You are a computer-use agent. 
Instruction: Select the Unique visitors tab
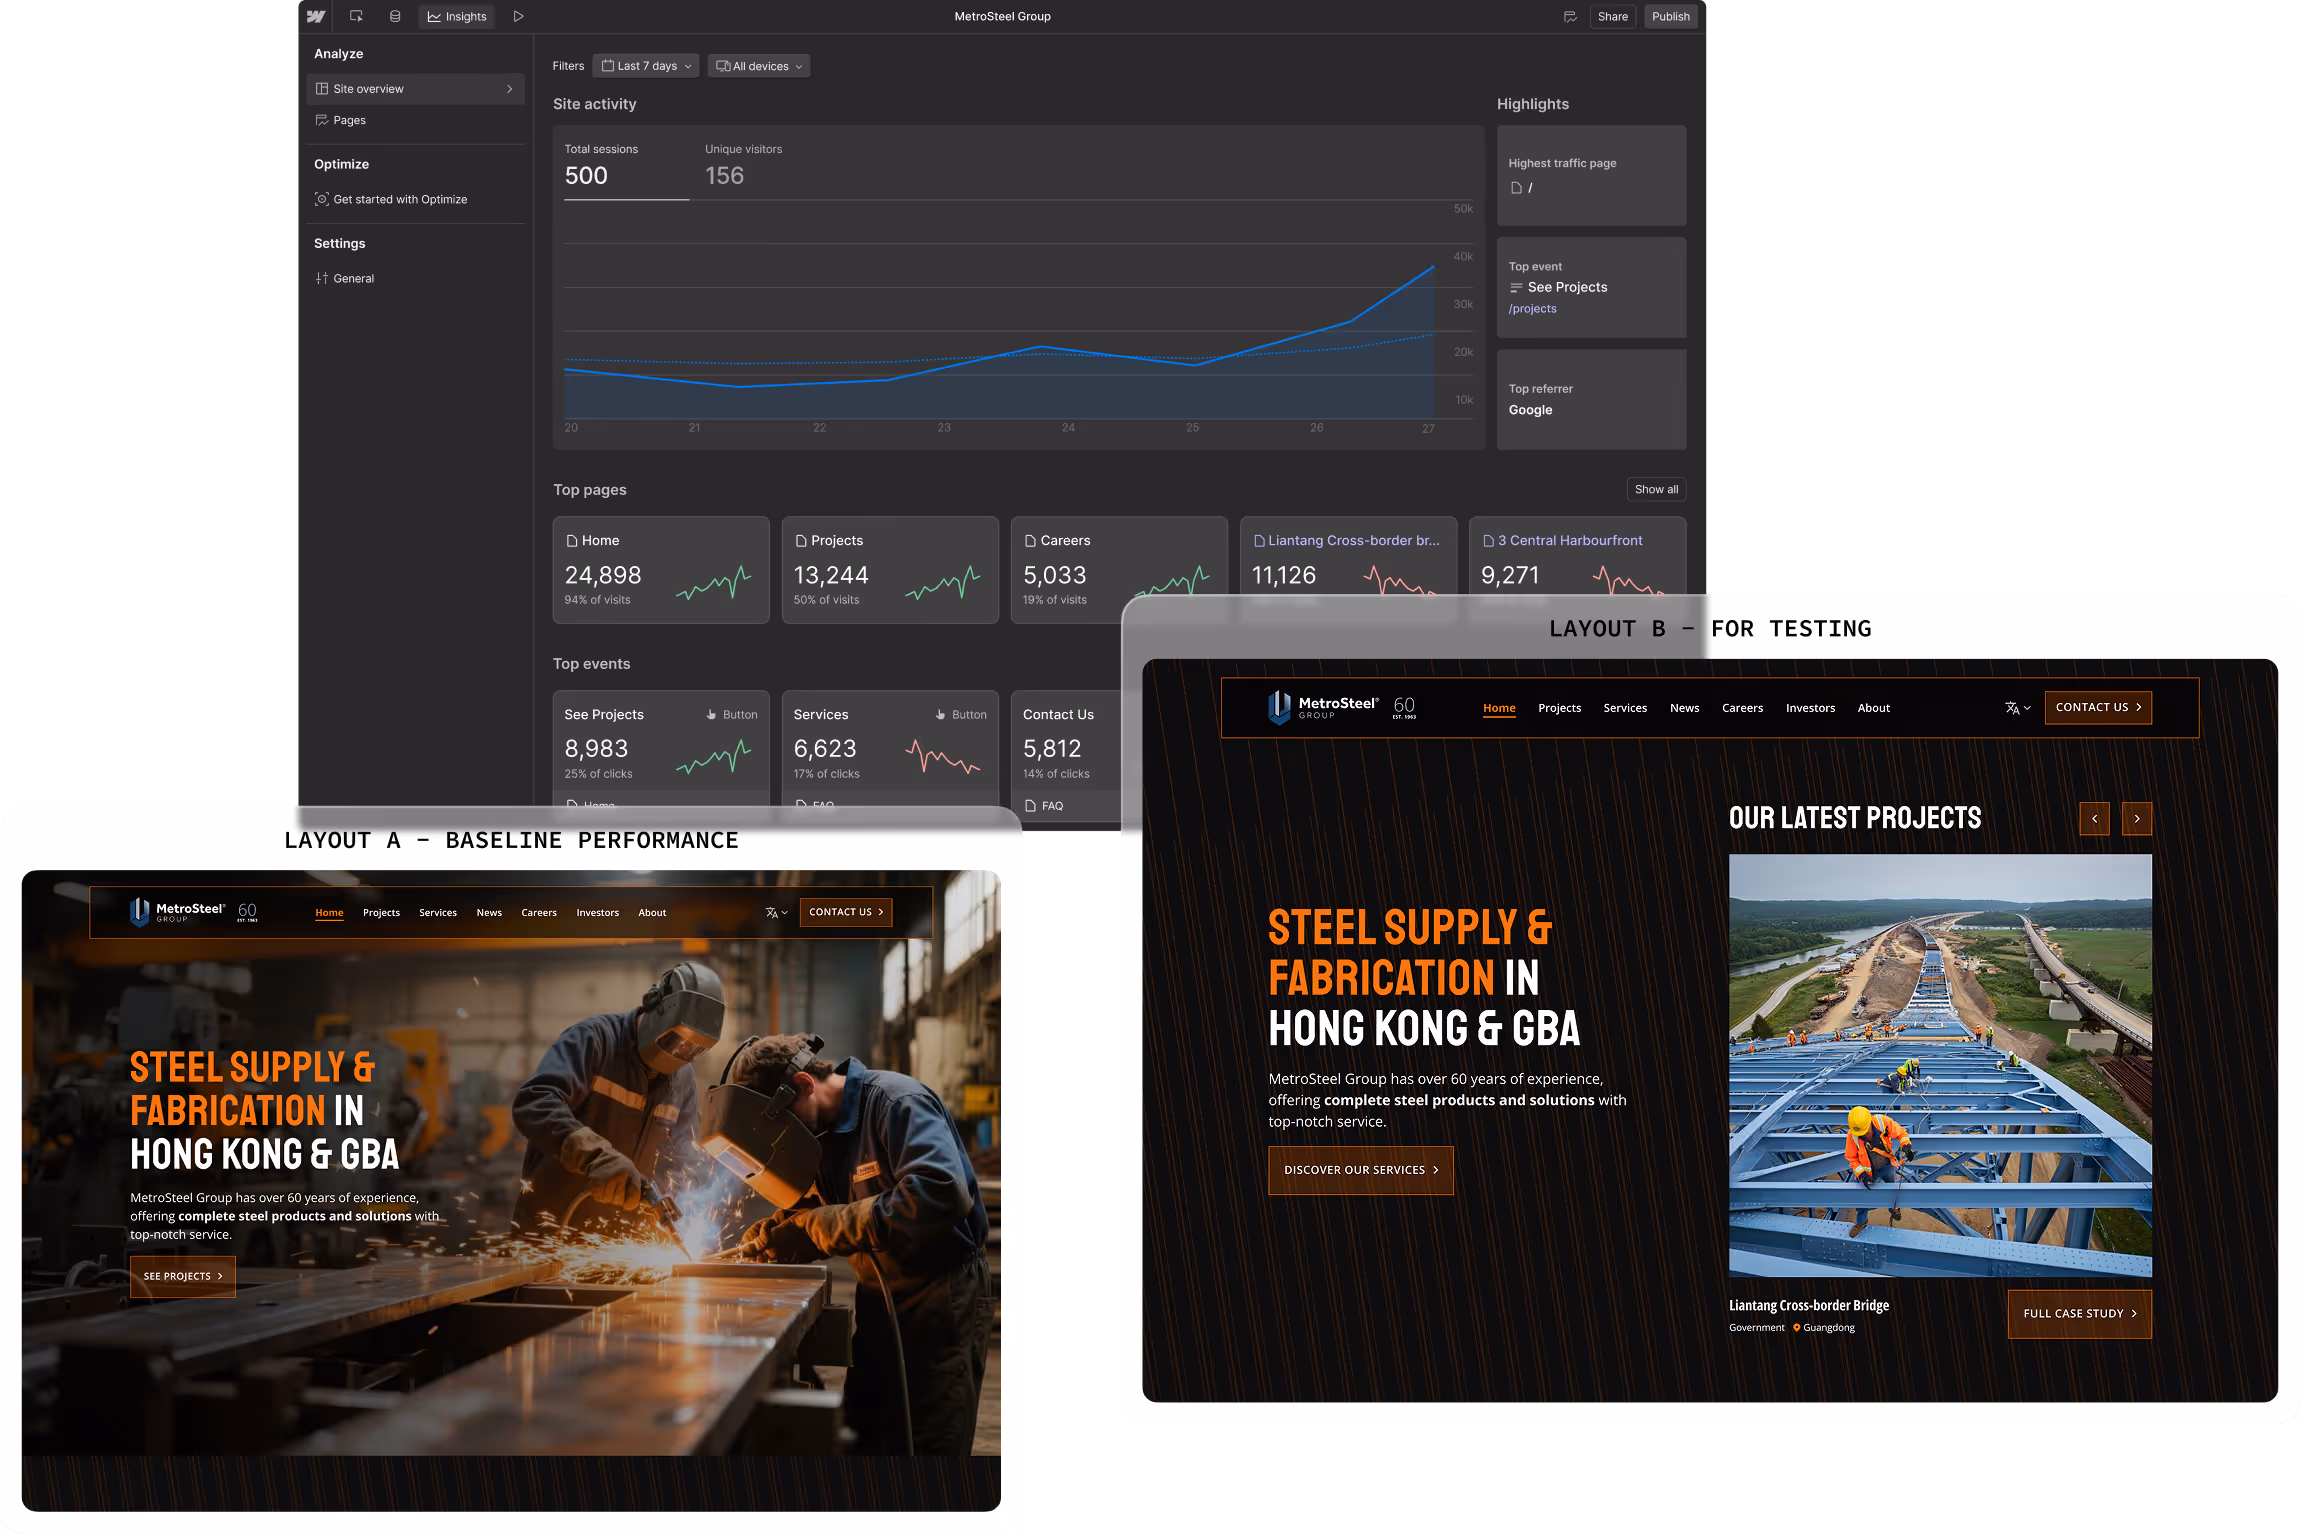(x=743, y=166)
